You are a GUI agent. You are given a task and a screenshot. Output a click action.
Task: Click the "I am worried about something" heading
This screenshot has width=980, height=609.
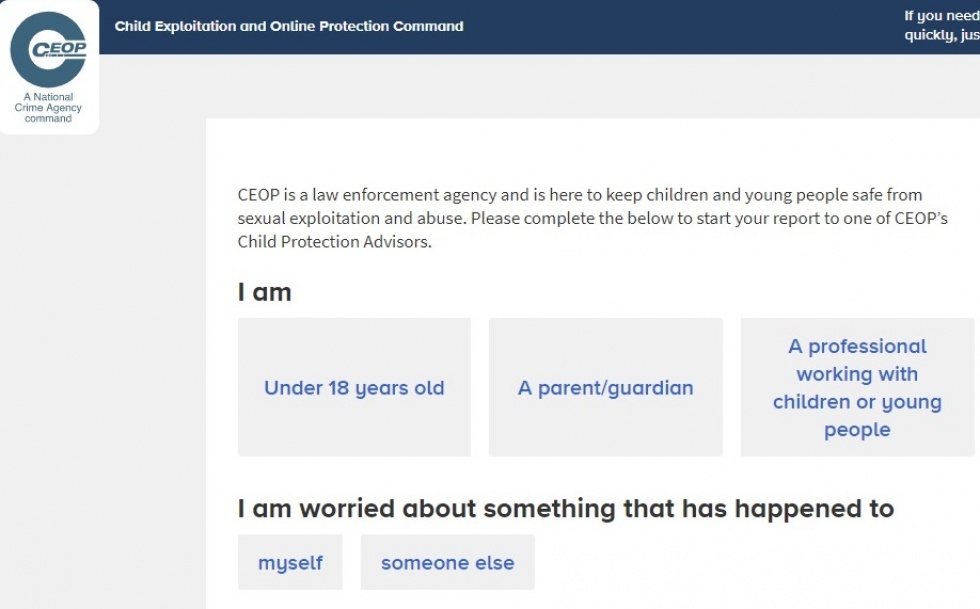point(565,508)
